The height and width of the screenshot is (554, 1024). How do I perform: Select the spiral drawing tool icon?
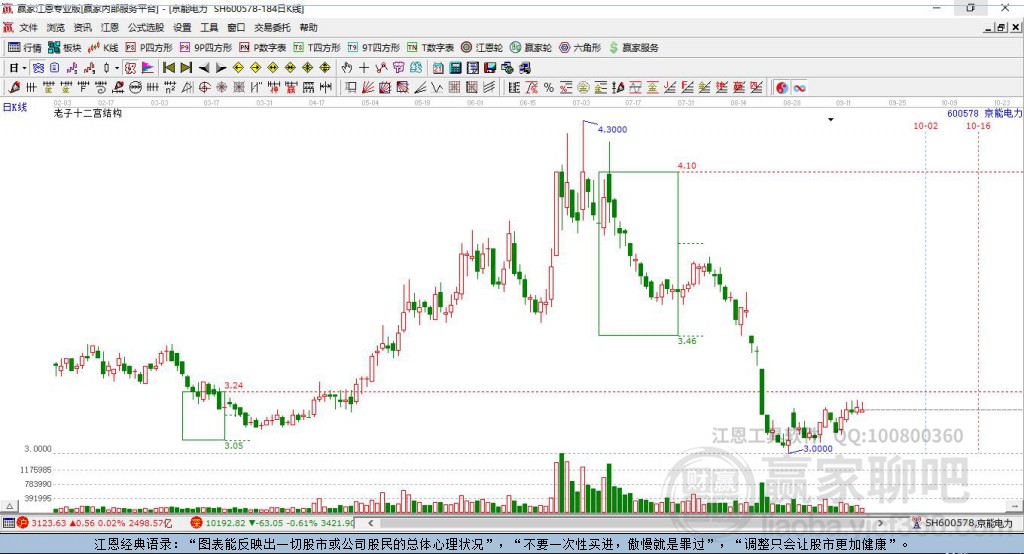coord(101,88)
